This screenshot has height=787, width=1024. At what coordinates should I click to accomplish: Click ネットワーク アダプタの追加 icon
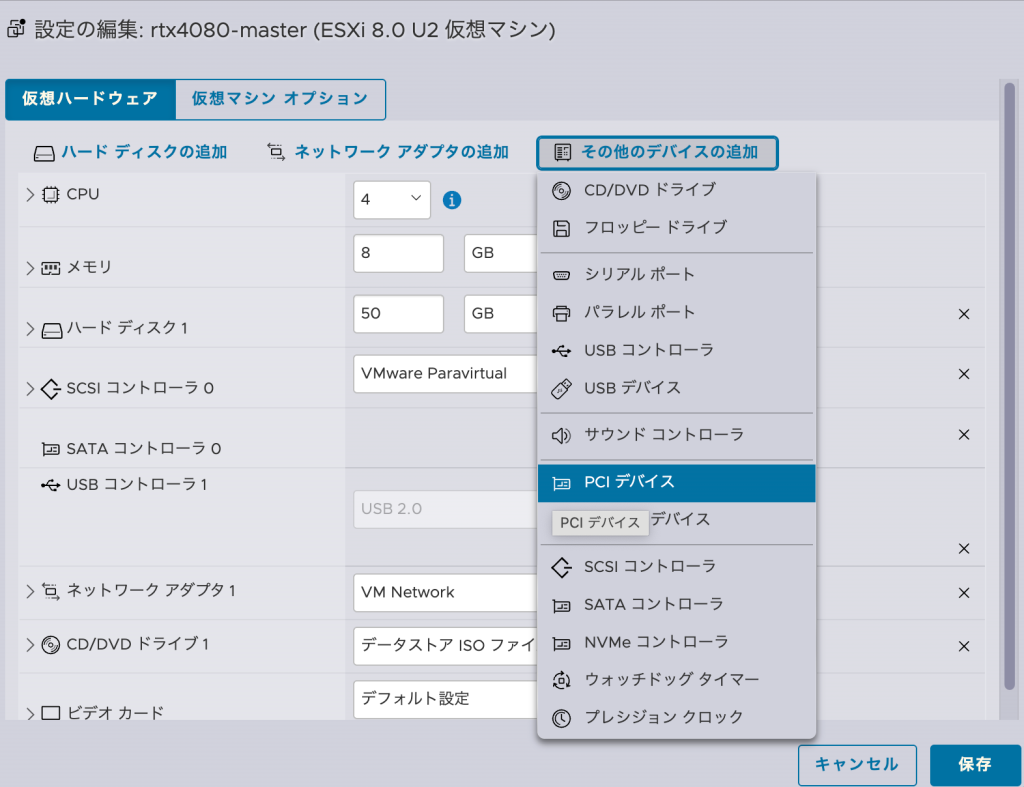[276, 153]
